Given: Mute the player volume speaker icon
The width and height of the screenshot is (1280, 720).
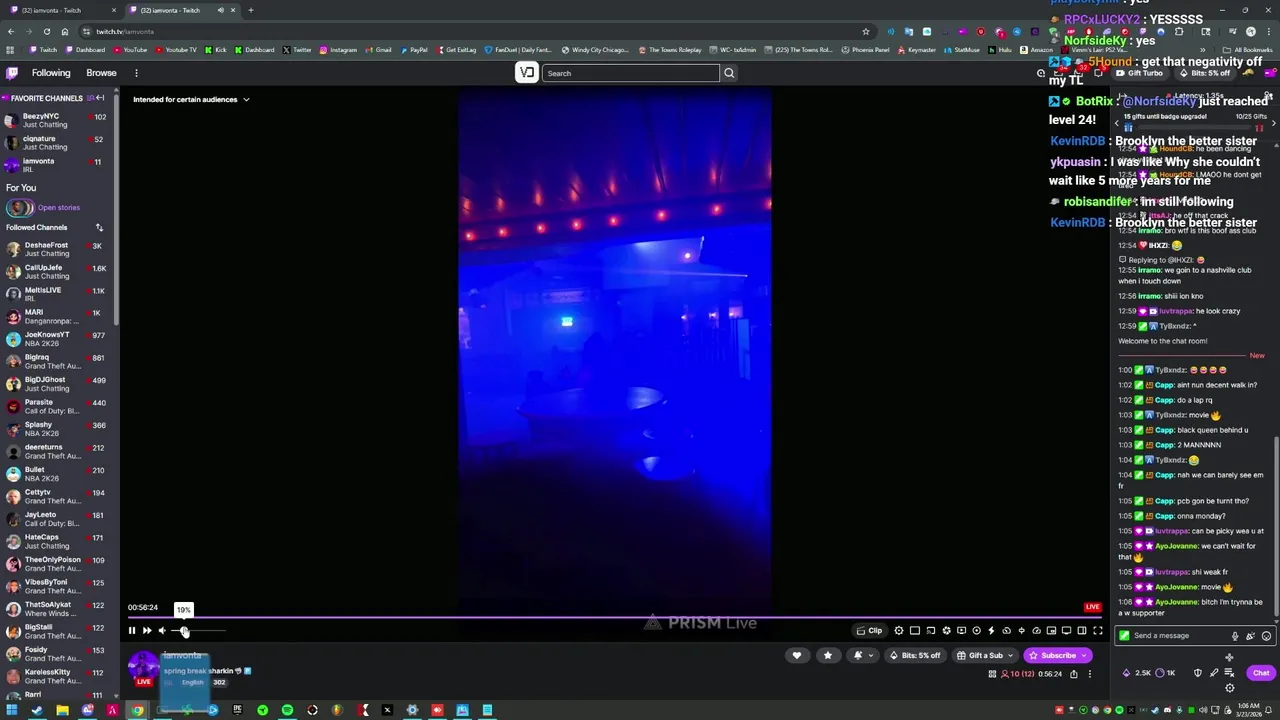Looking at the screenshot, I should (162, 630).
